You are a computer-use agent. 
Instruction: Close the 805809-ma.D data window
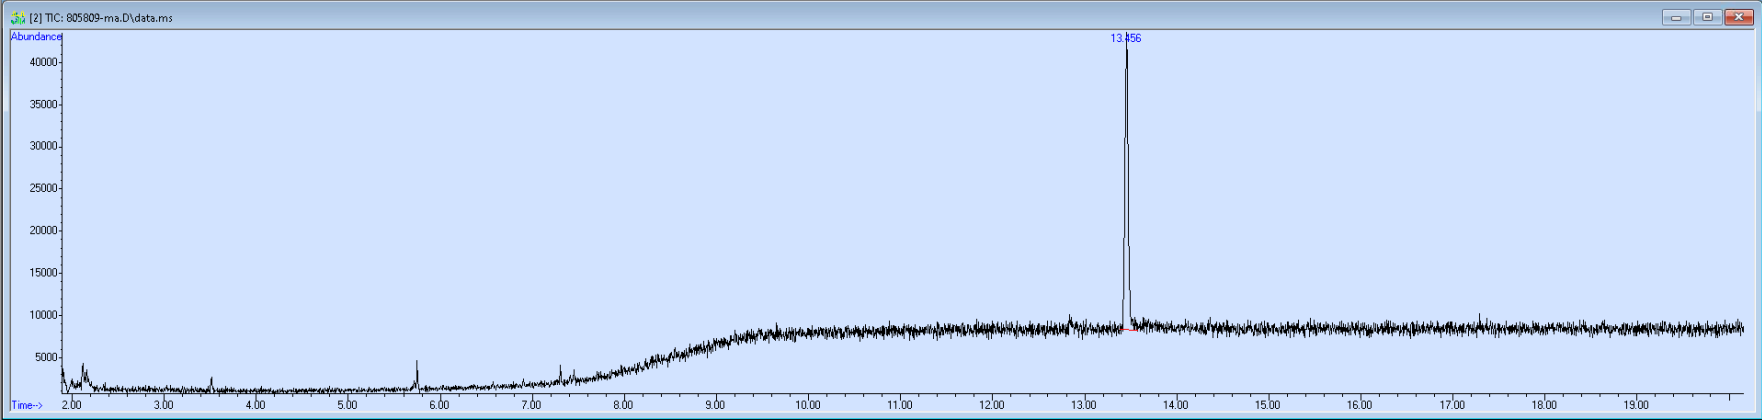coord(1739,17)
